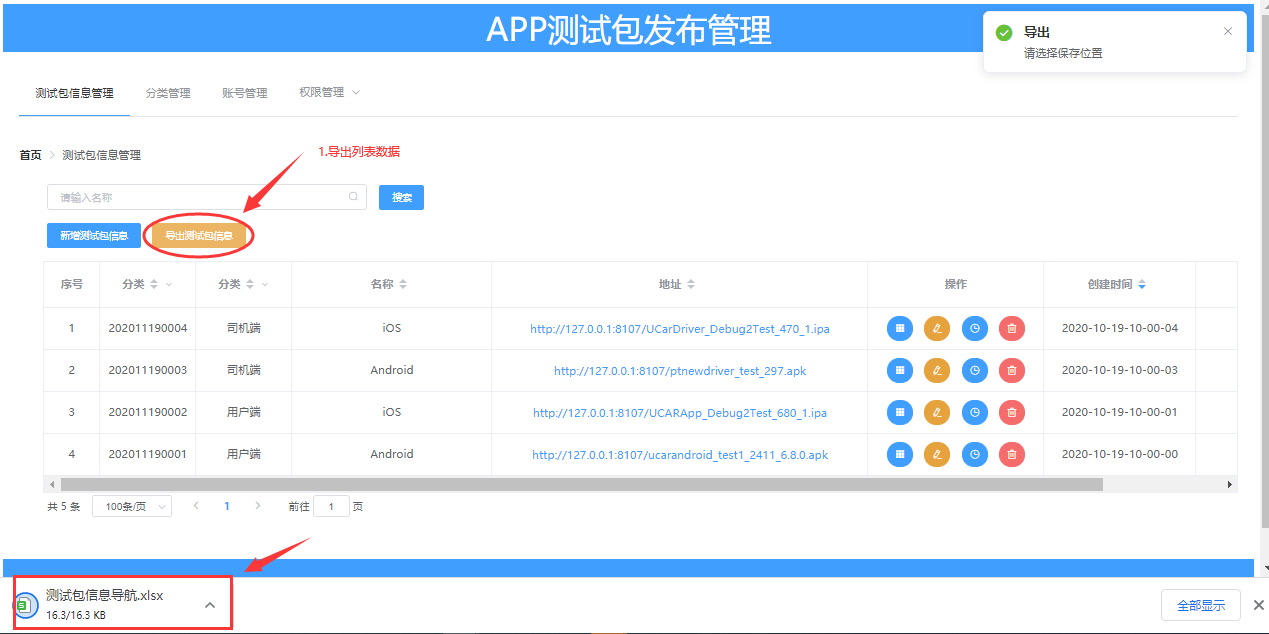The height and width of the screenshot is (634, 1269).
Task: Expand the 权限管理 menu
Action: click(x=329, y=92)
